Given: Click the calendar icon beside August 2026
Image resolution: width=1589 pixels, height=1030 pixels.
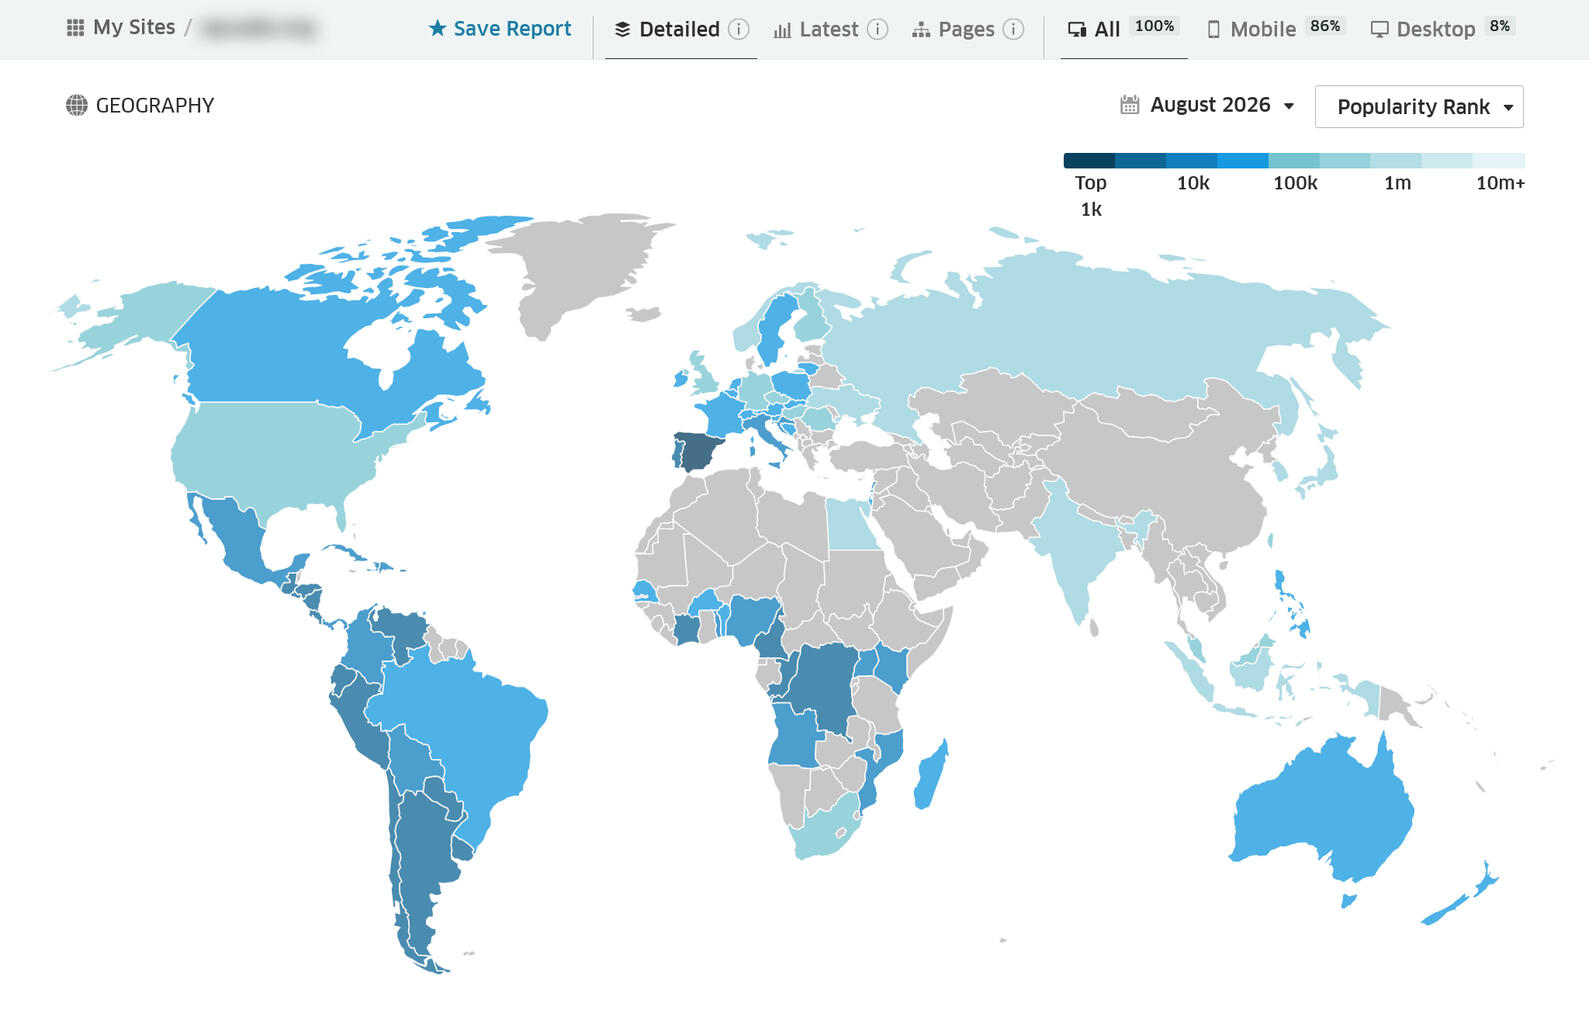Looking at the screenshot, I should tap(1130, 104).
